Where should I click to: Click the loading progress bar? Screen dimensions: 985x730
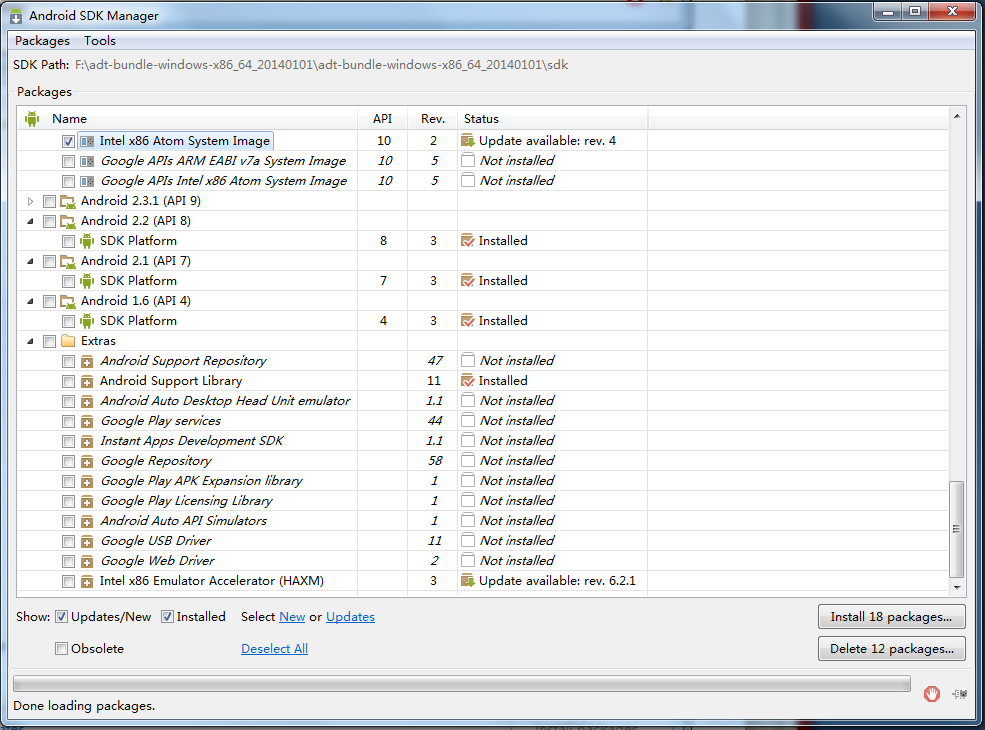click(462, 684)
